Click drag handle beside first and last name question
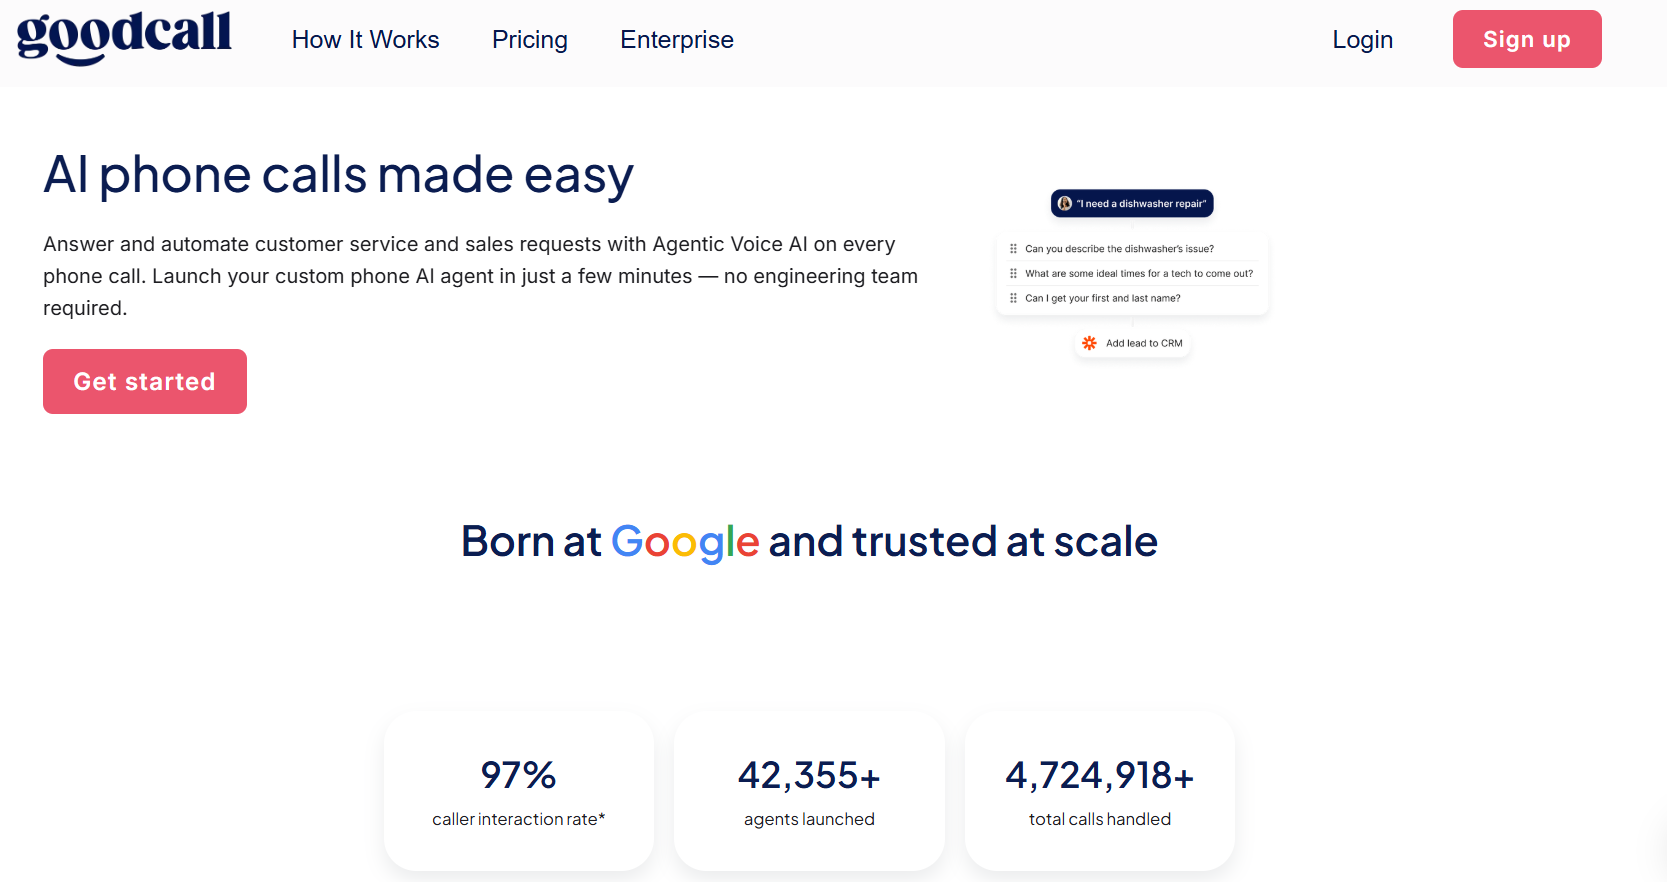This screenshot has width=1667, height=882. (x=1013, y=298)
